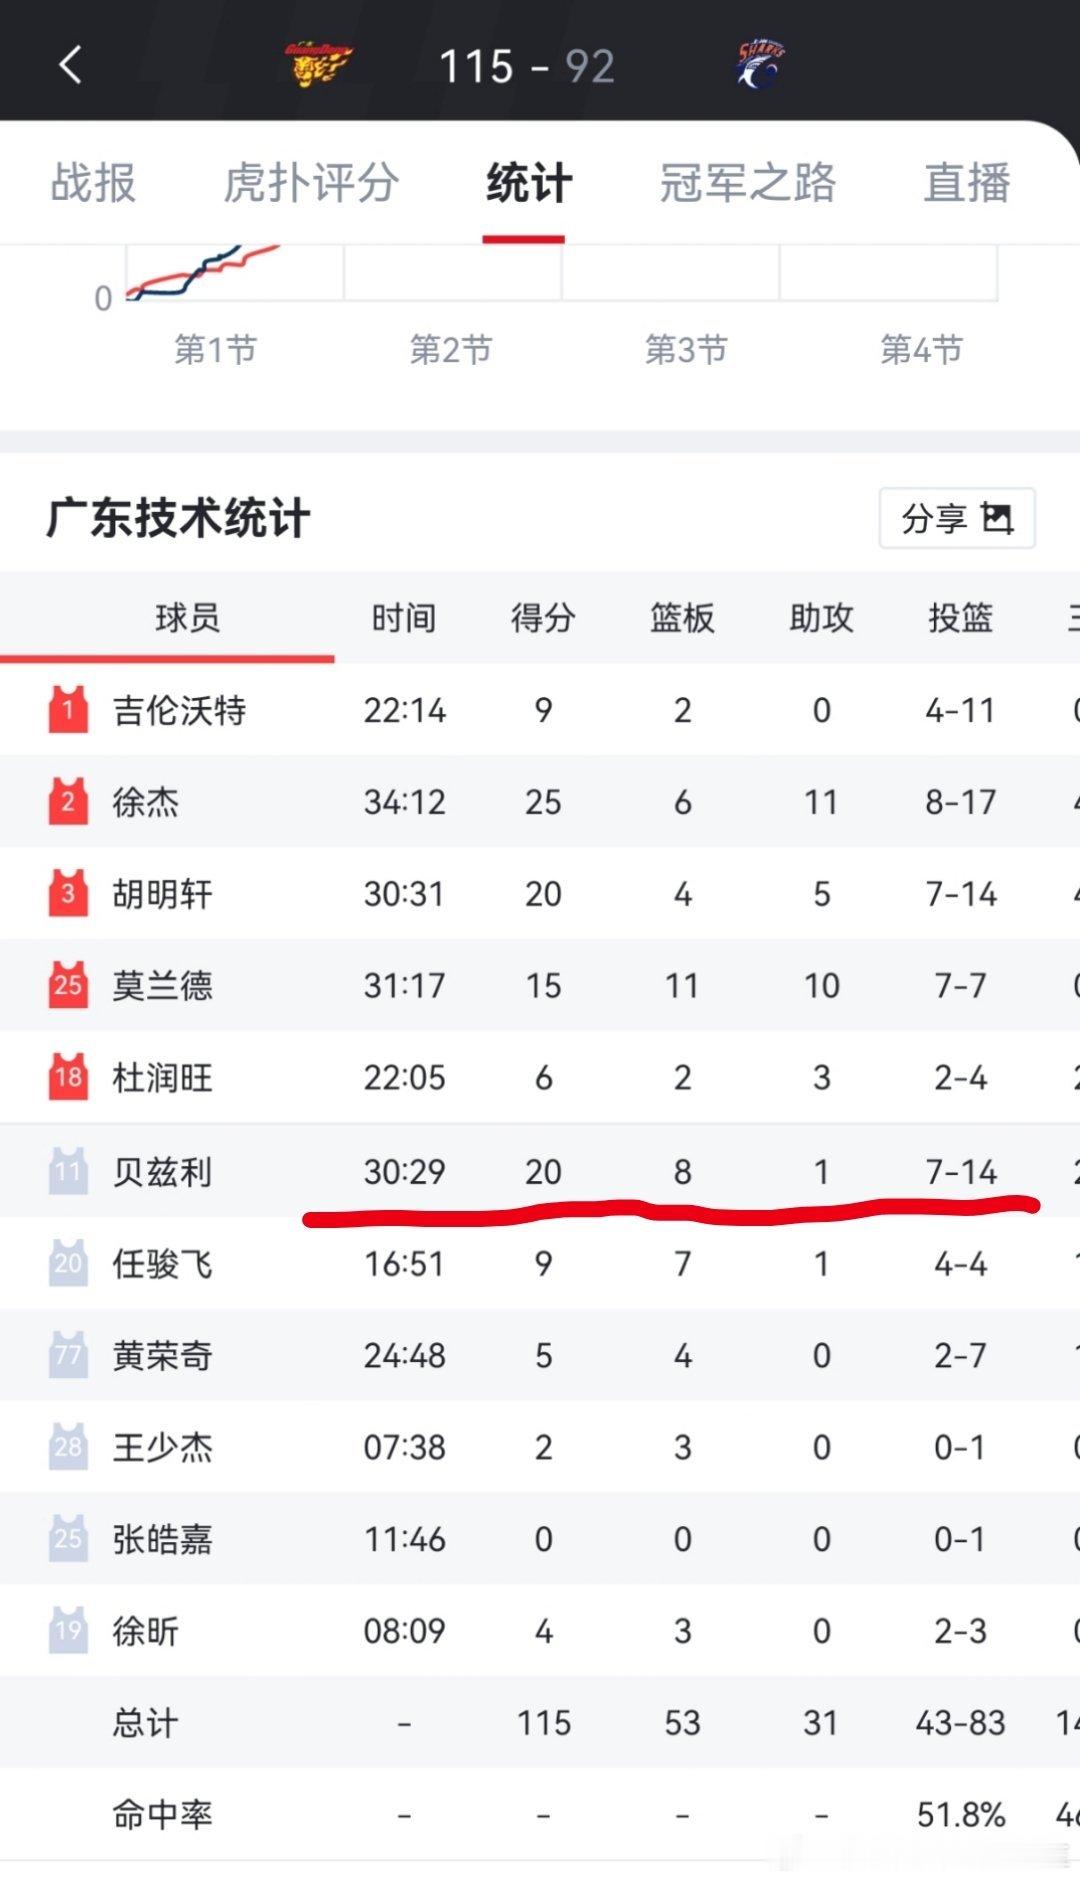This screenshot has height=1880, width=1080.
Task: Open the Guangdong team logo
Action: click(x=317, y=64)
